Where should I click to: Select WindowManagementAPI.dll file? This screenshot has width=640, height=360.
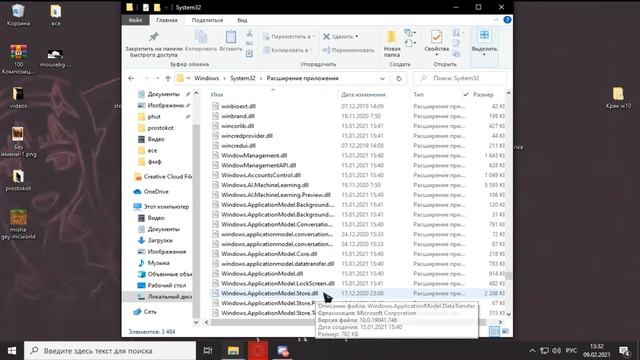(258, 165)
